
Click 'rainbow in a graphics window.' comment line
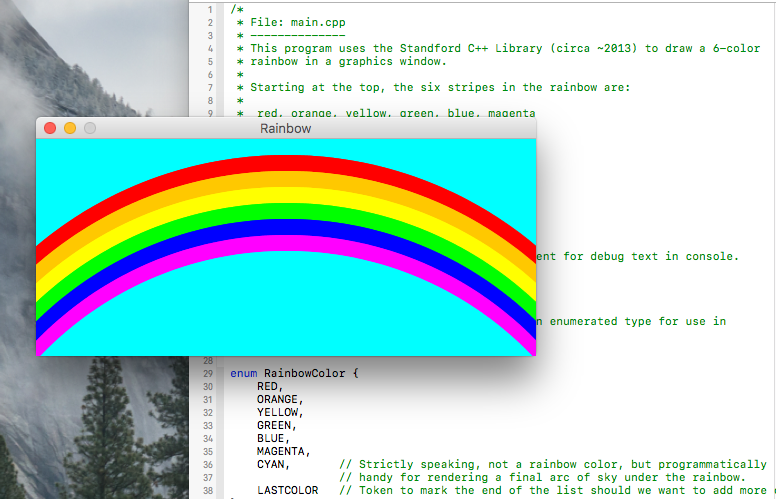(x=348, y=61)
